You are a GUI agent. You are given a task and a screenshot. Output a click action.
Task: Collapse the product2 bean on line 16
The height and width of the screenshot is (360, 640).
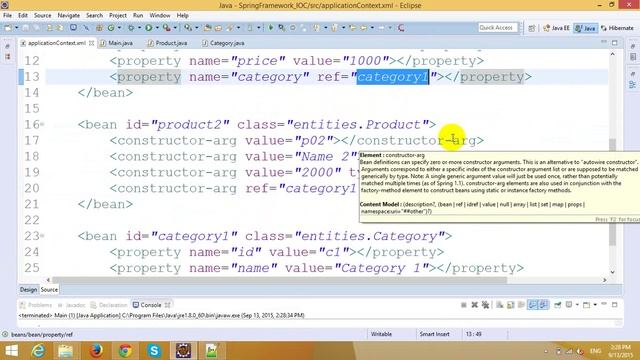(x=42, y=124)
